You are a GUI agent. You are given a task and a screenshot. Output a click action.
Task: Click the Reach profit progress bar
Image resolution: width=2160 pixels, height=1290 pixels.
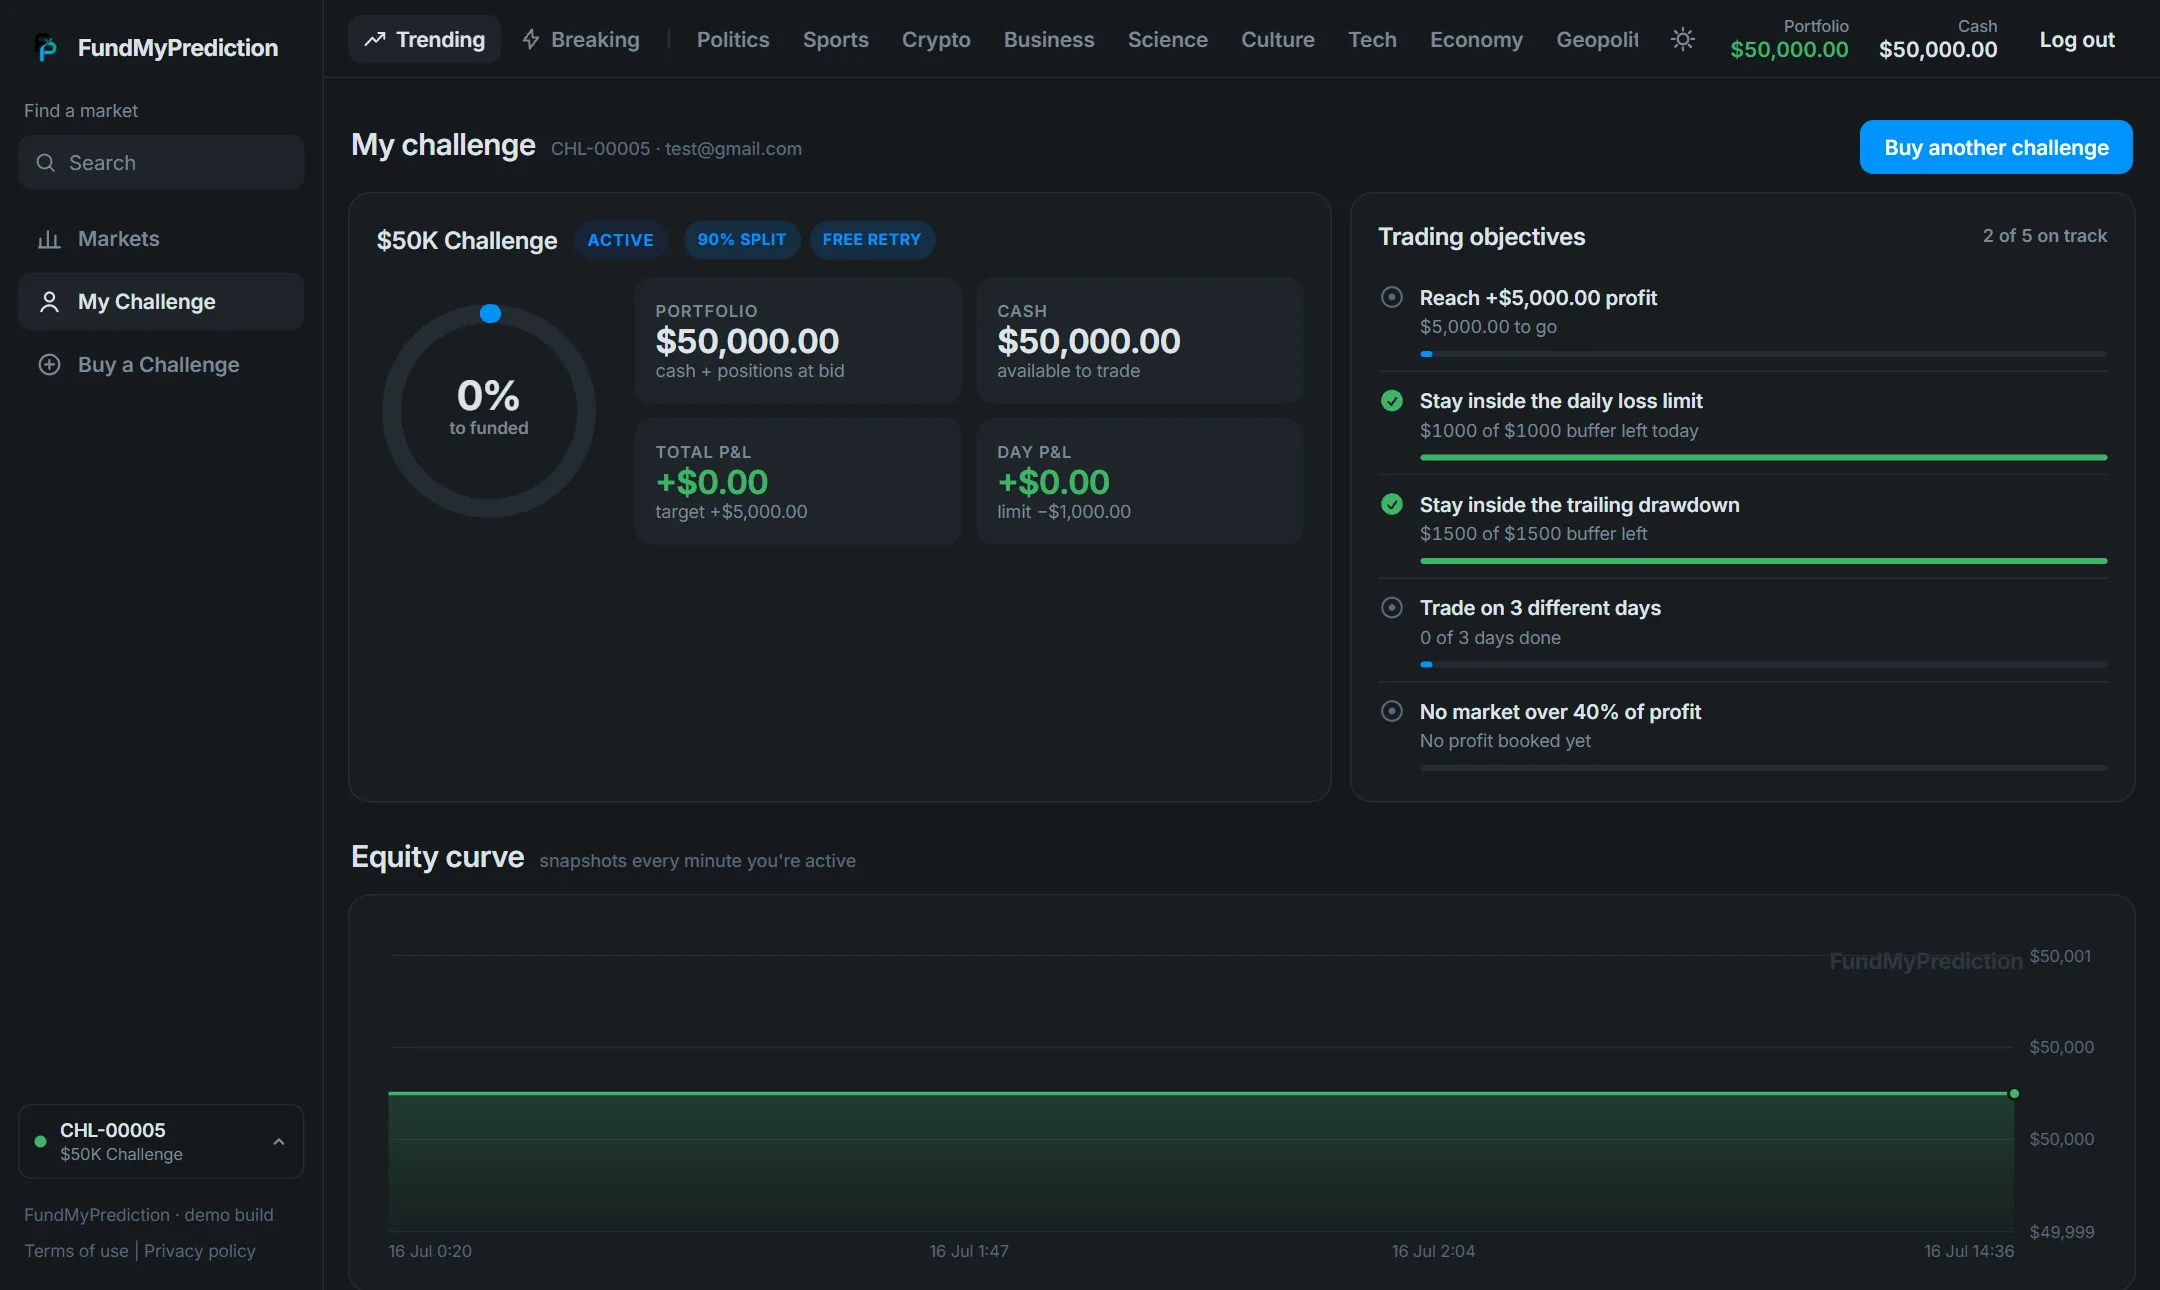(x=1763, y=354)
